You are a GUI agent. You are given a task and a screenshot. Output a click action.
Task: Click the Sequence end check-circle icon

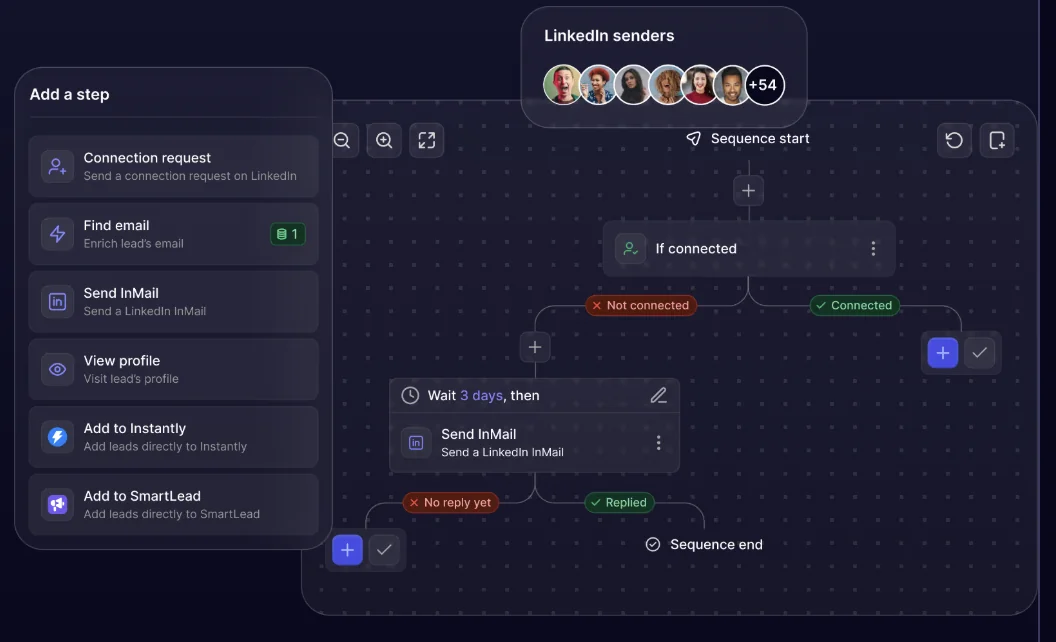pyautogui.click(x=653, y=544)
